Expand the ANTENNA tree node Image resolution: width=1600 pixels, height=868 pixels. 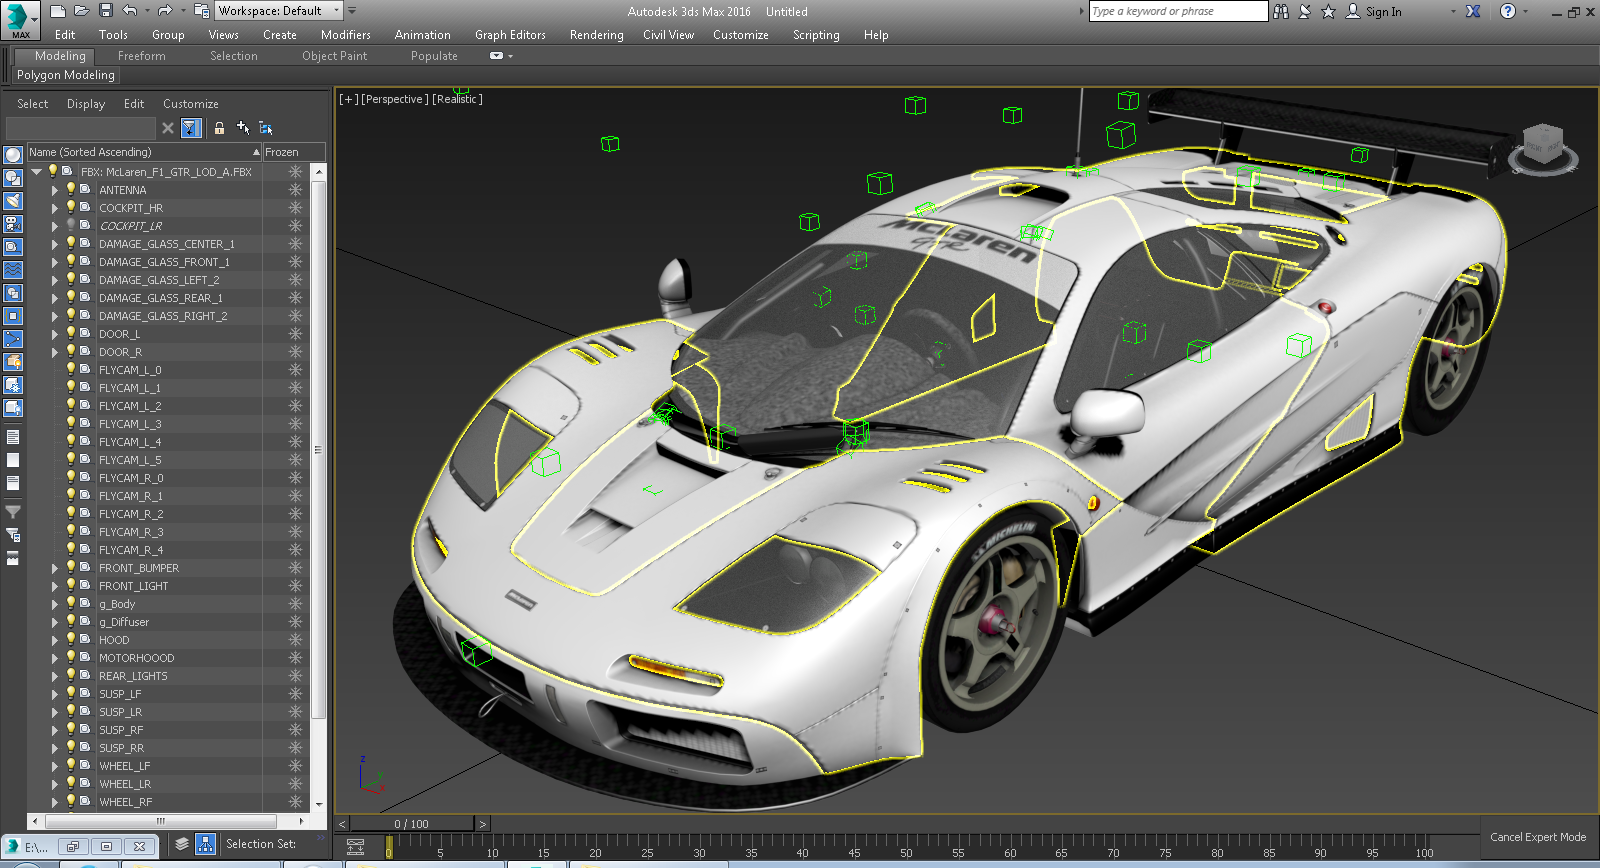[55, 190]
